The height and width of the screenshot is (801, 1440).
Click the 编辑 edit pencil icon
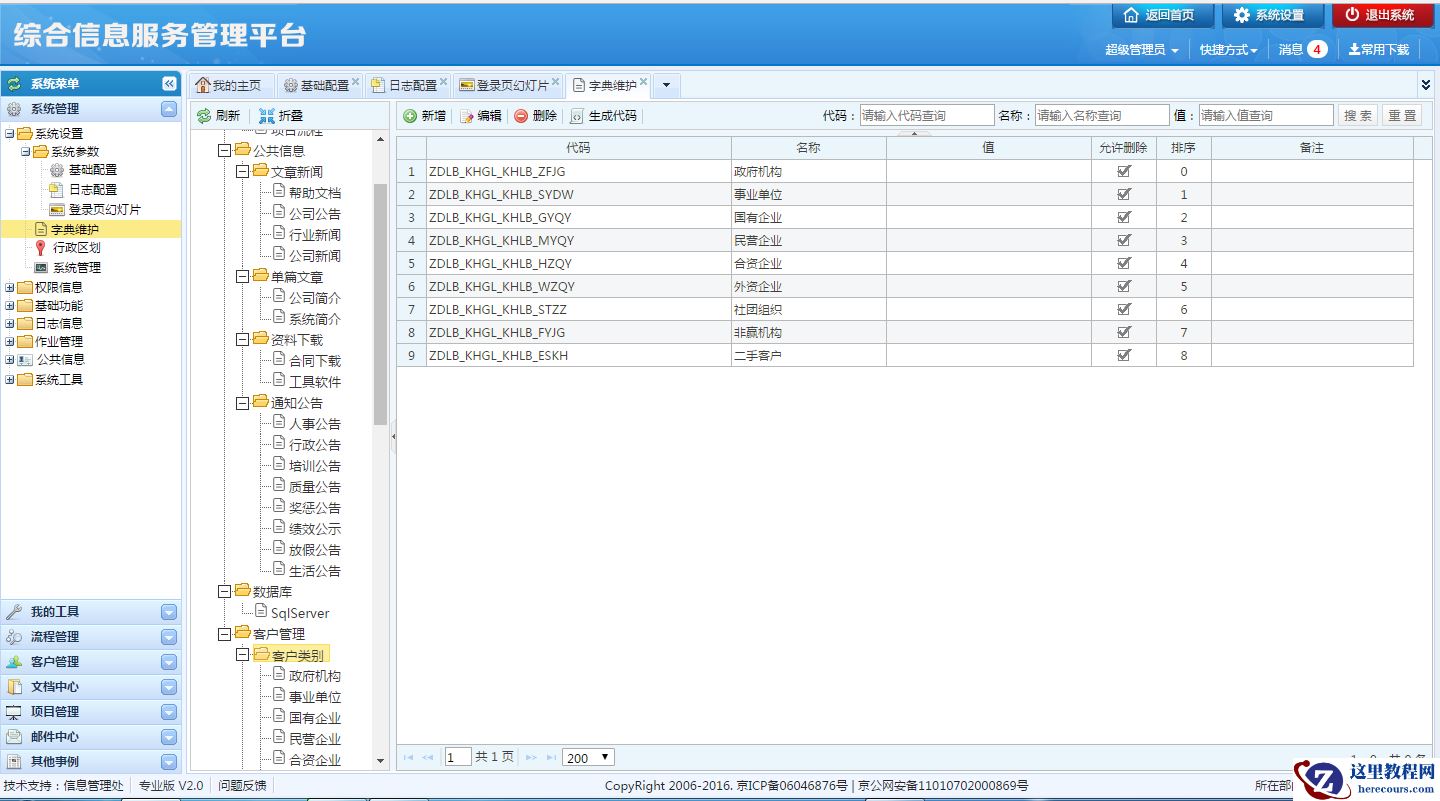coord(467,116)
